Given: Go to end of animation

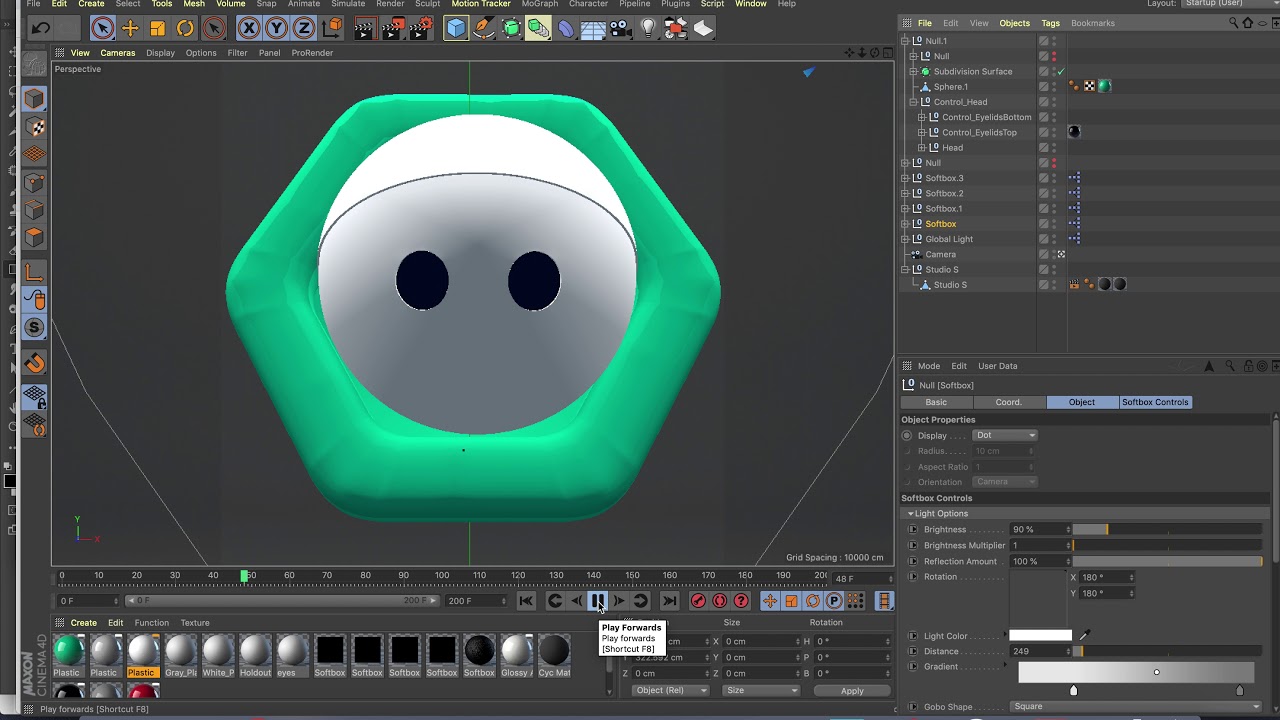Looking at the screenshot, I should pos(670,601).
